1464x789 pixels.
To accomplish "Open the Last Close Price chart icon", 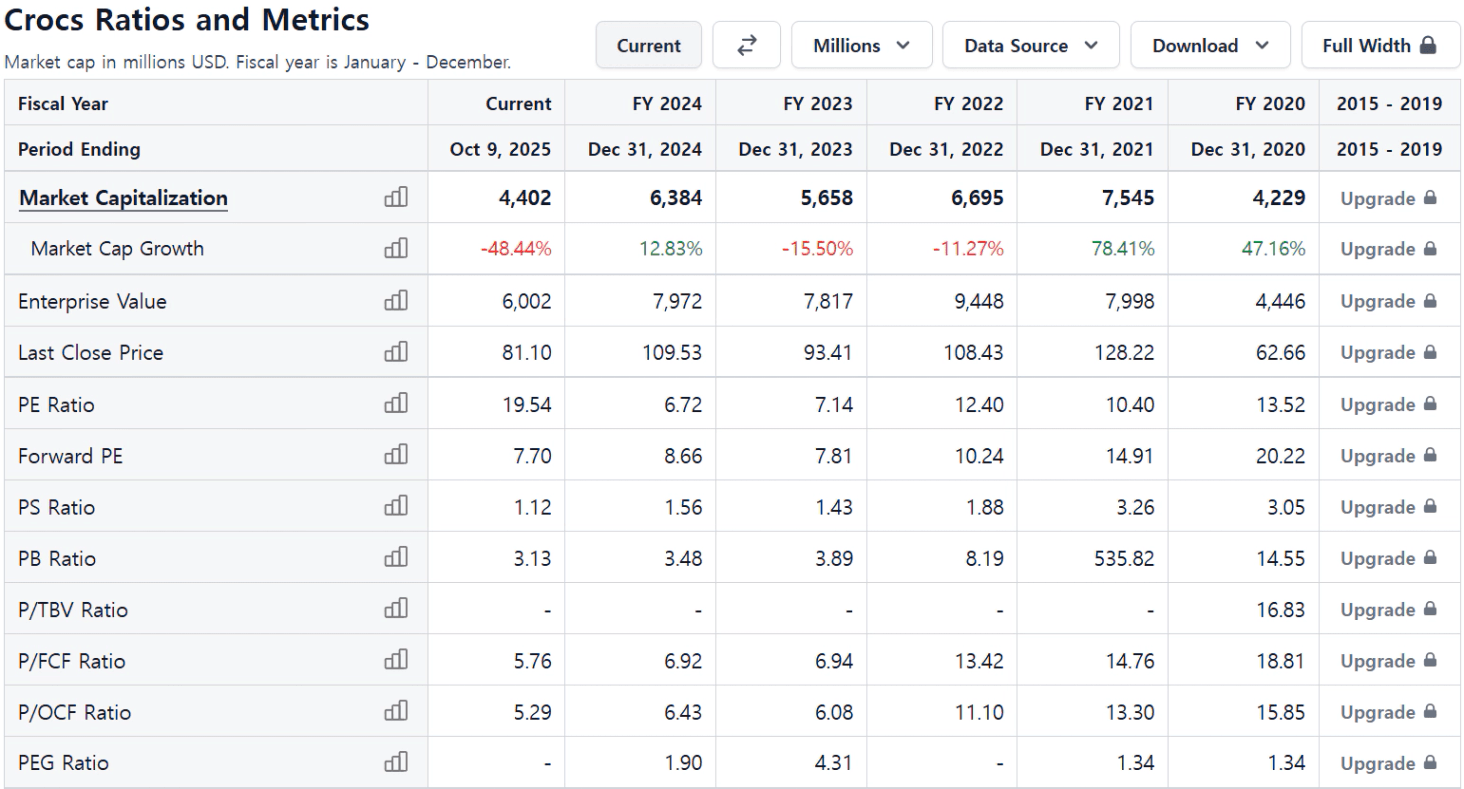I will 397,352.
